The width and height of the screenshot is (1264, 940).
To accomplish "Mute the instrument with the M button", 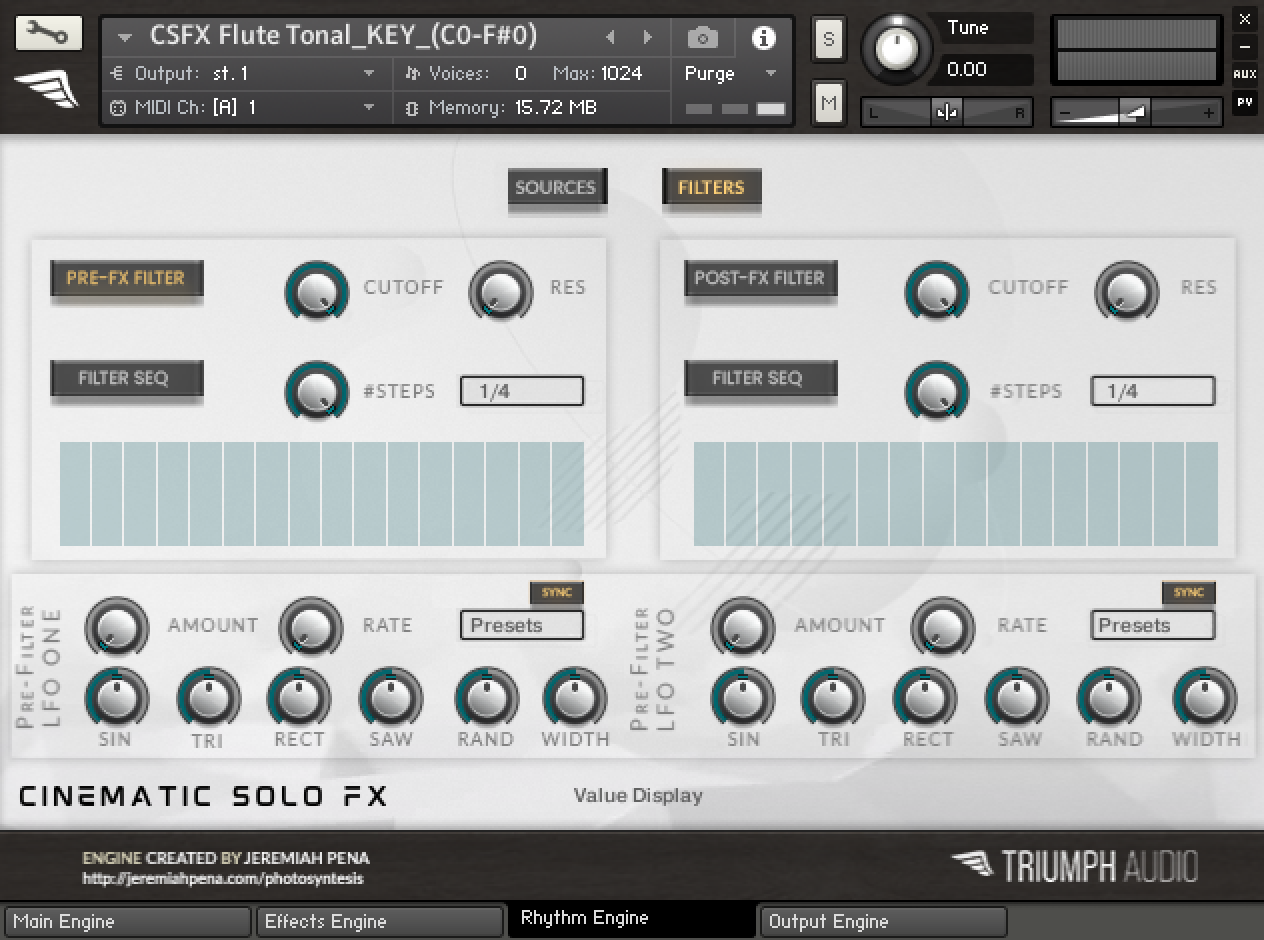I will point(829,102).
